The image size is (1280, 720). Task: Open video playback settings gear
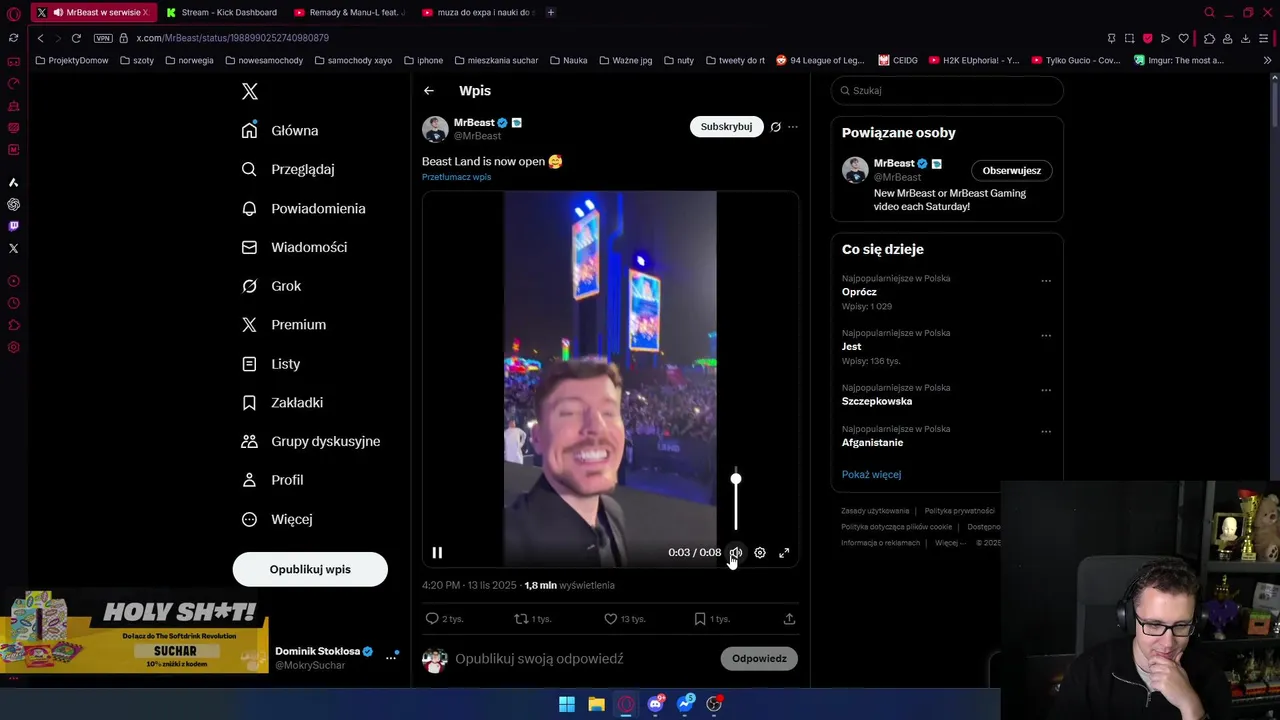click(760, 552)
